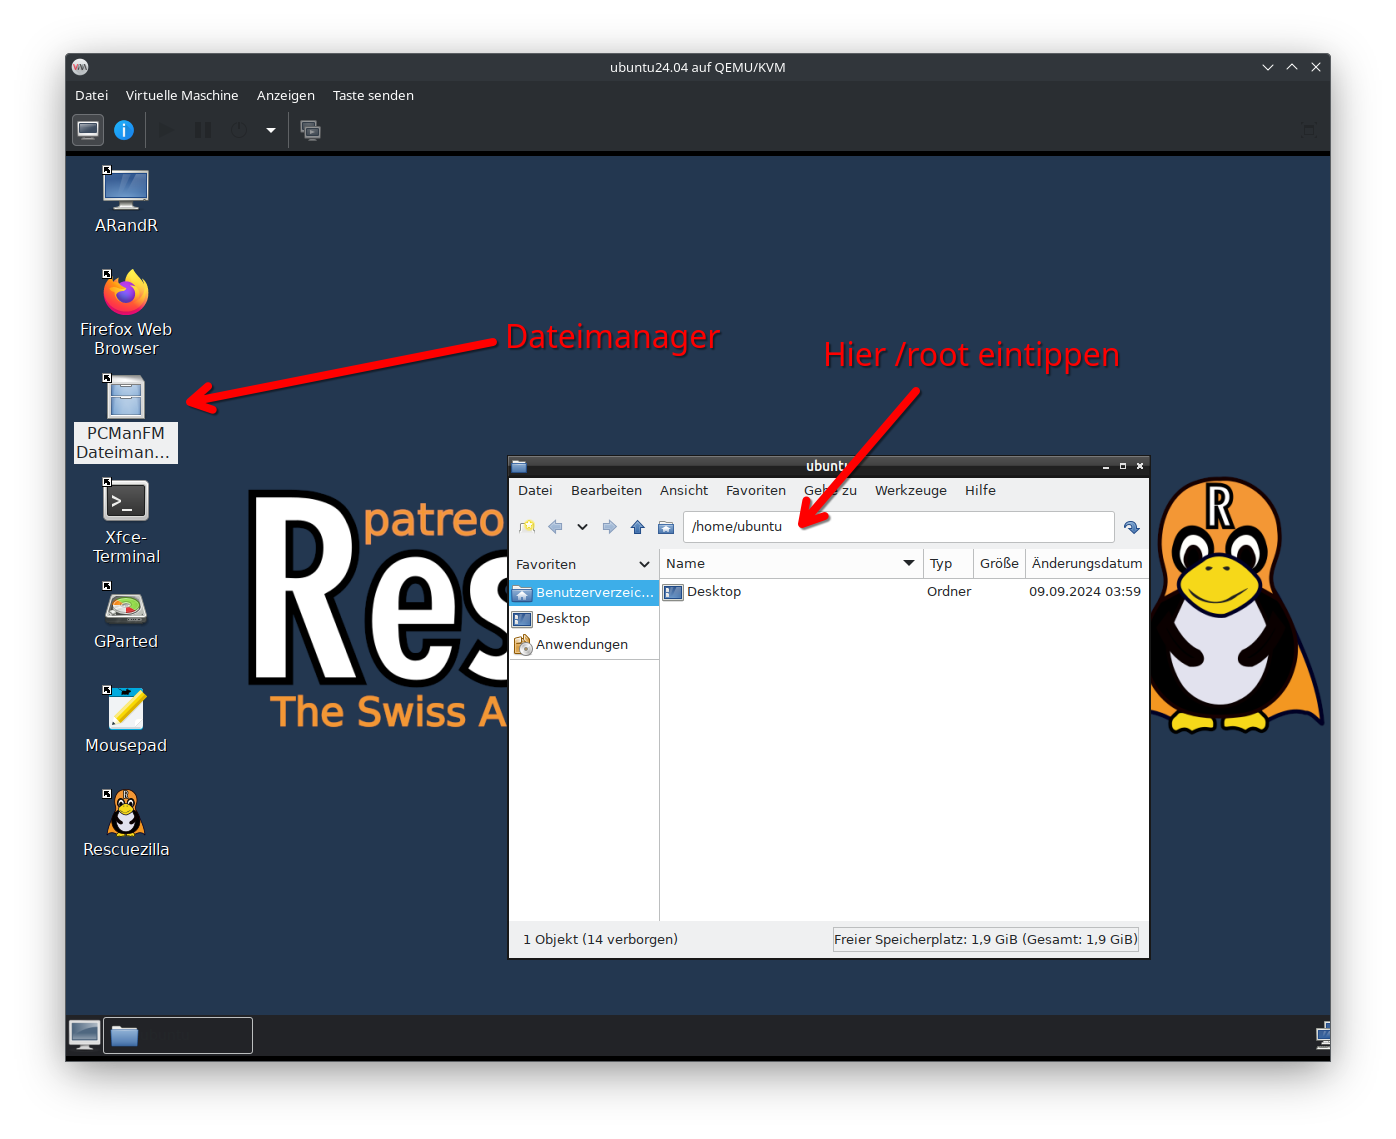Show graphical console in virt-manager toolbar
Viewport: 1396px width, 1139px height.
click(x=88, y=130)
